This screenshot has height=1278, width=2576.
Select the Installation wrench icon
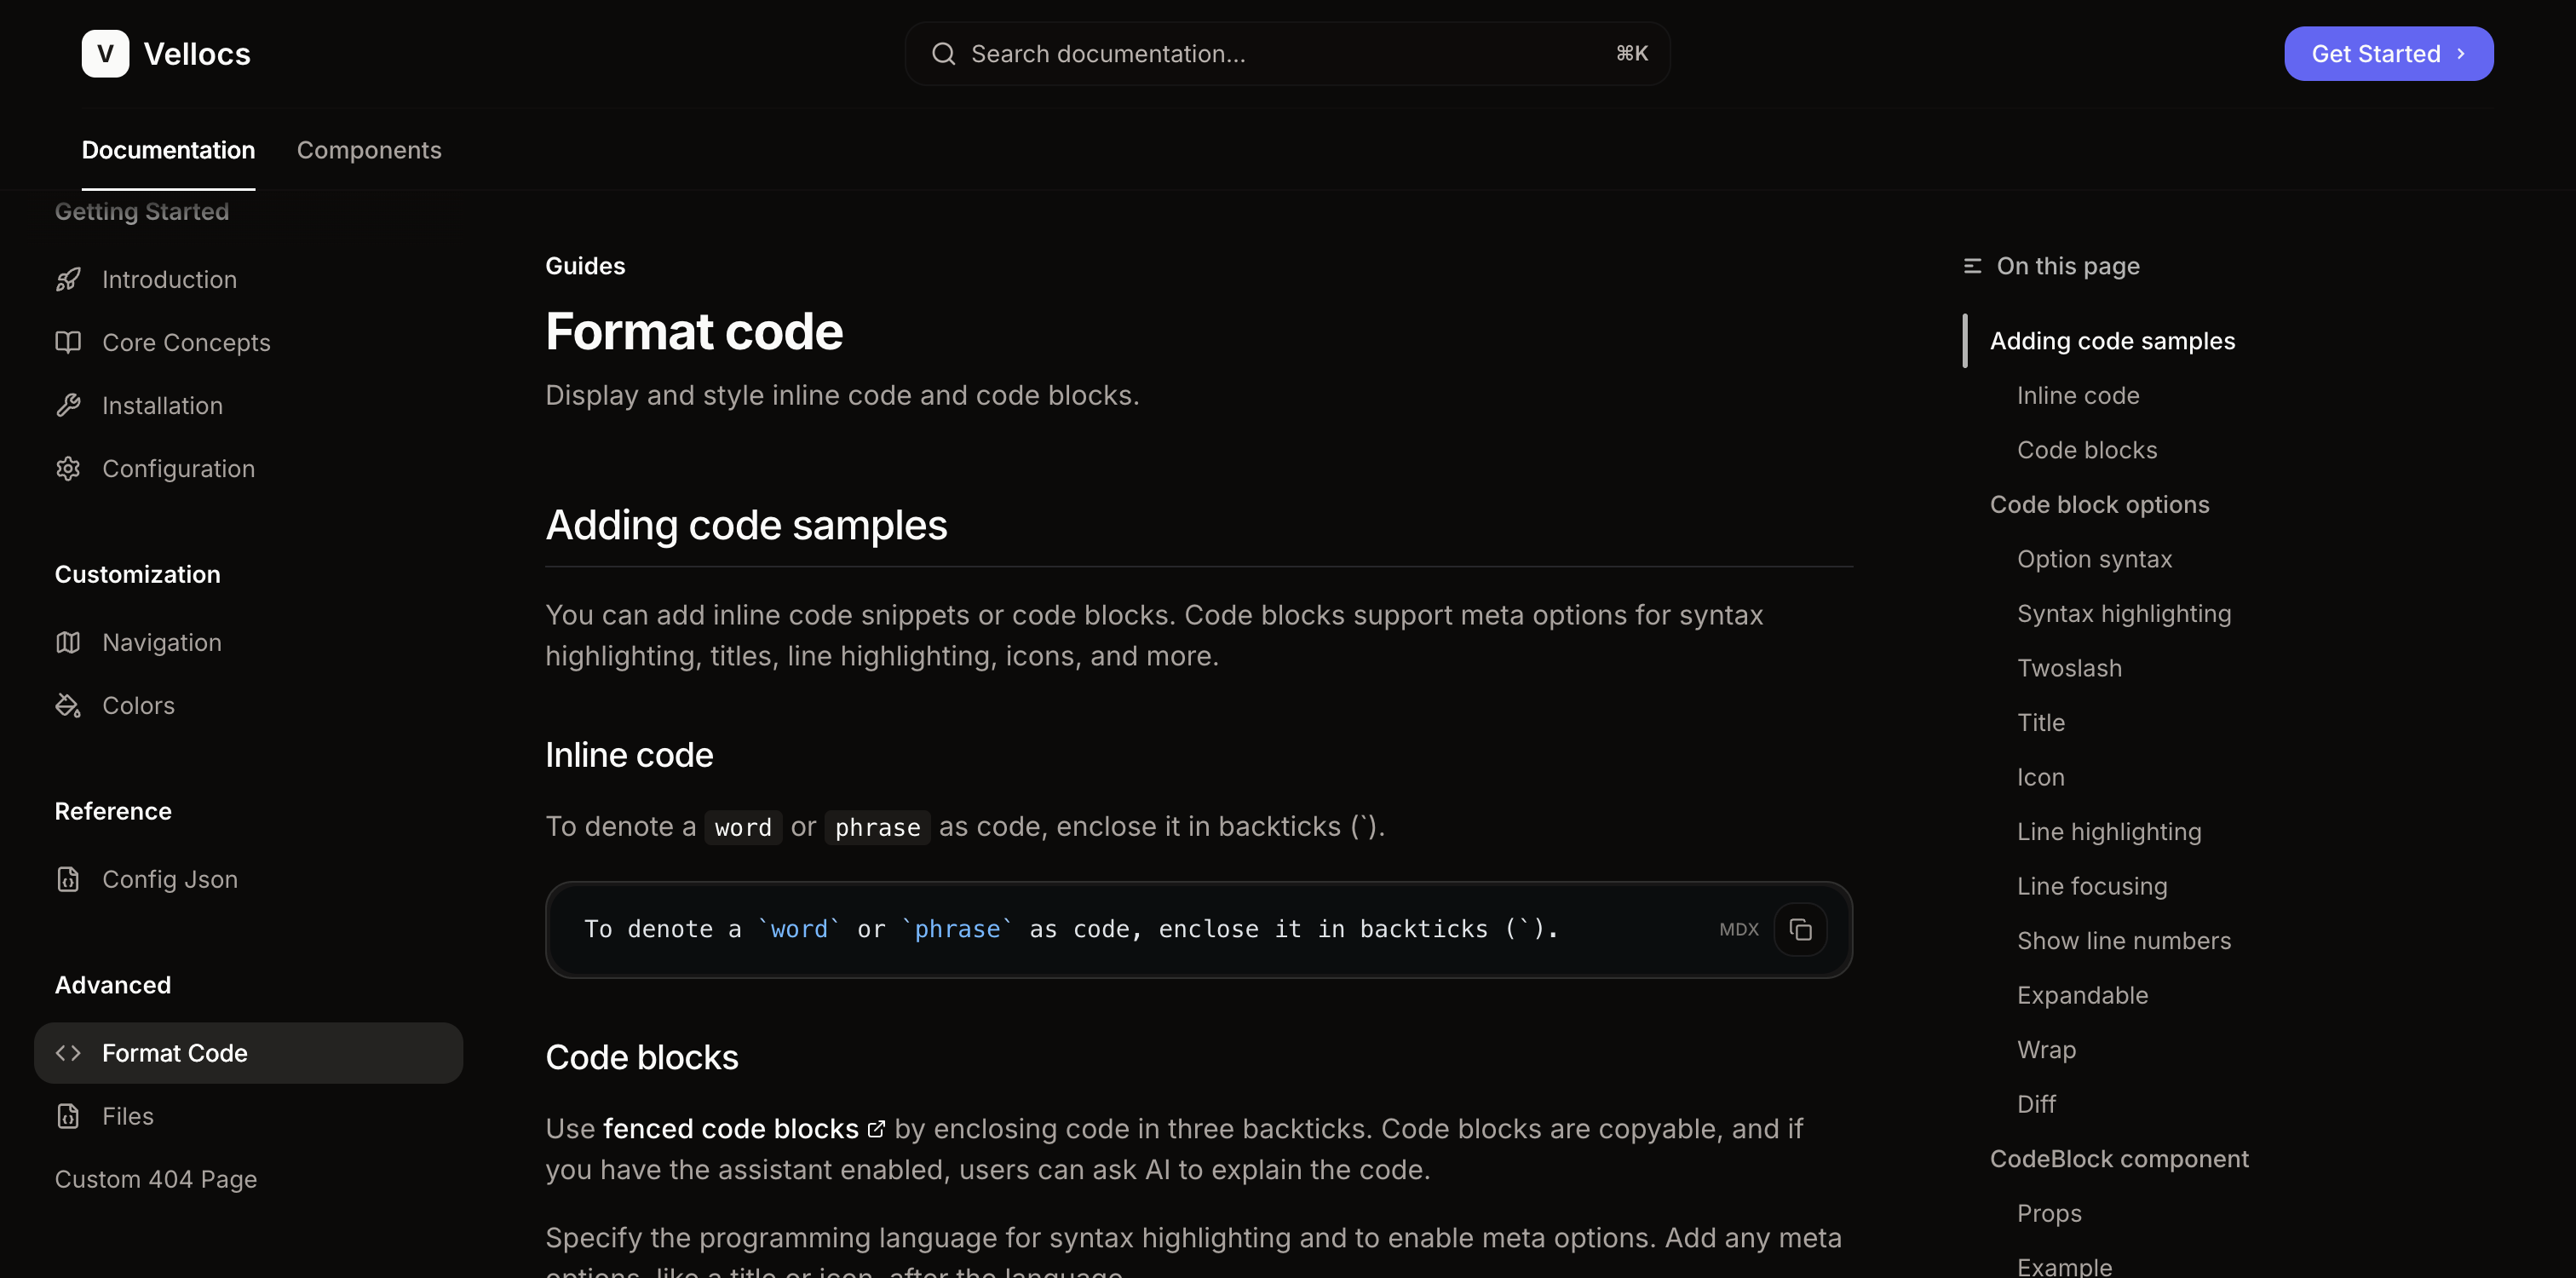click(67, 405)
